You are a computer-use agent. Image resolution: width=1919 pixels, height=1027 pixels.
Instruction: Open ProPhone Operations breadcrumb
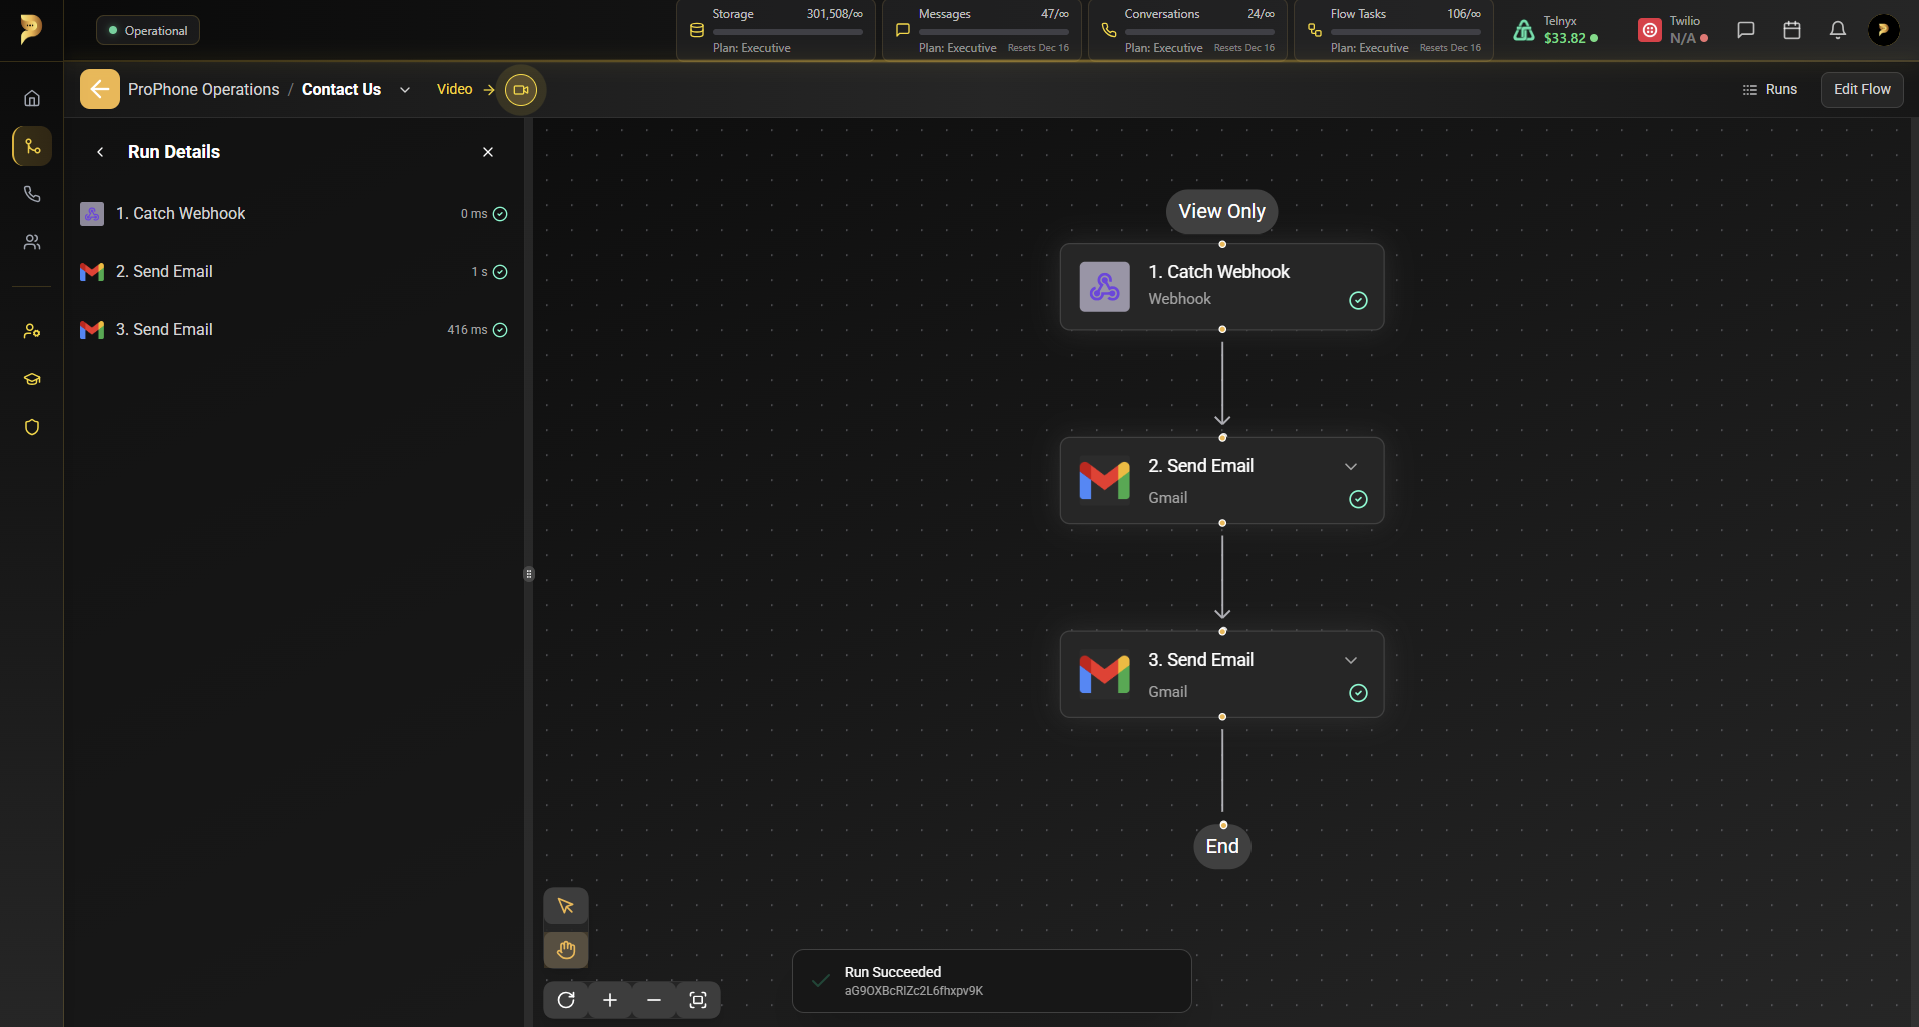click(x=204, y=90)
